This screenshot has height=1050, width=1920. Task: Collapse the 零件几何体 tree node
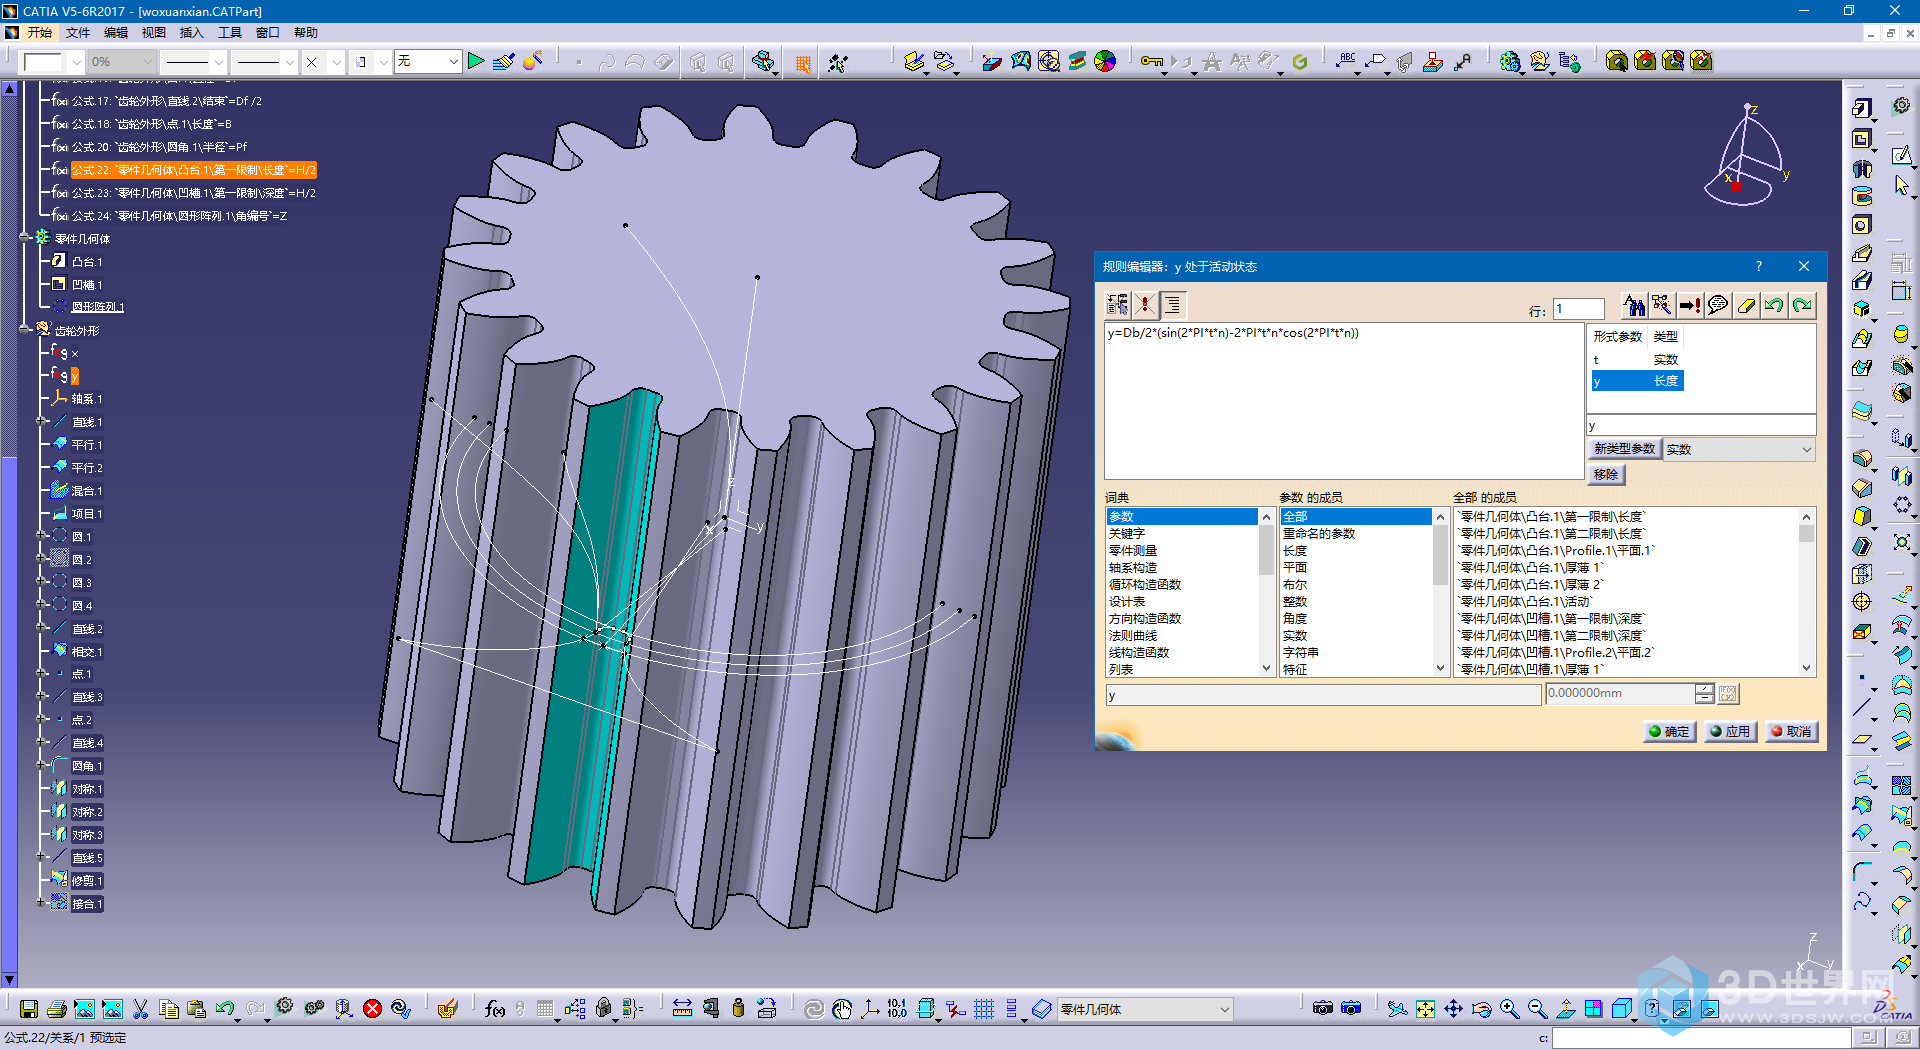[25, 238]
